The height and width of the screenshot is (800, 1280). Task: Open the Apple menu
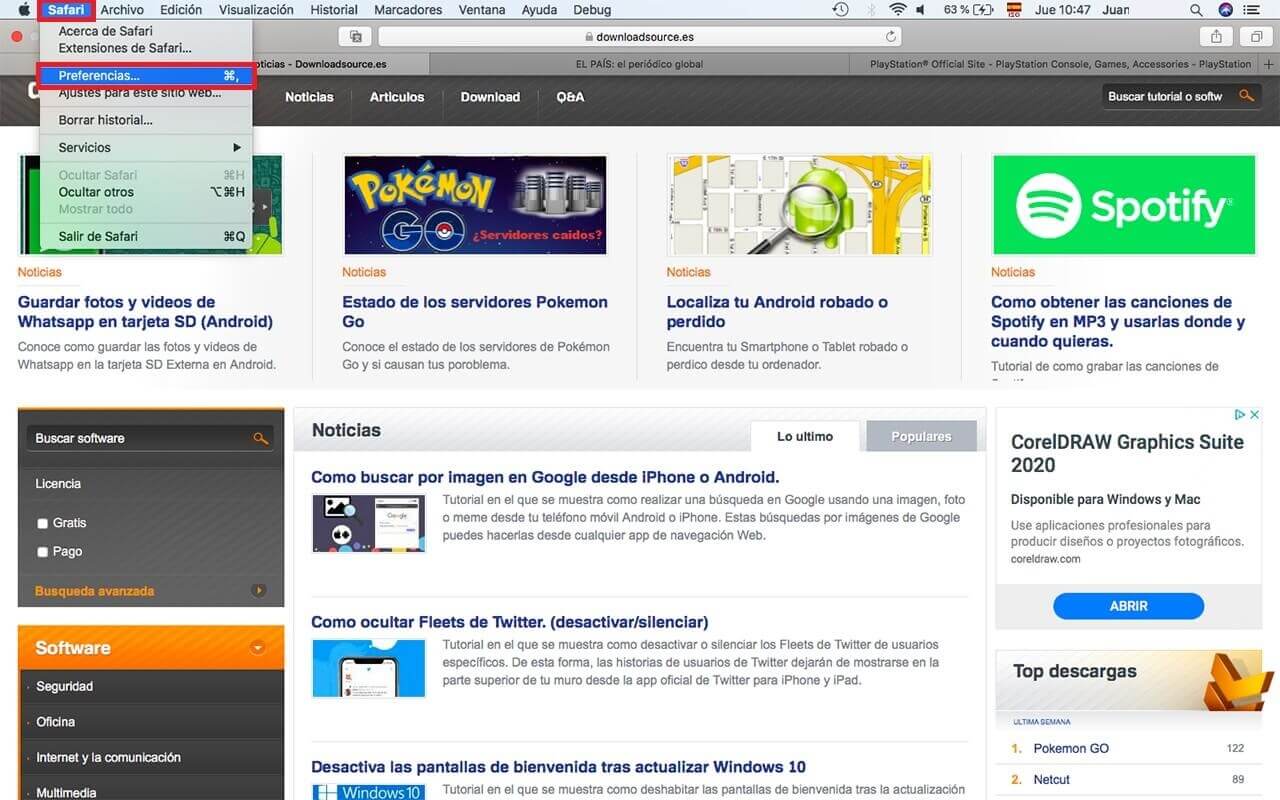24,10
